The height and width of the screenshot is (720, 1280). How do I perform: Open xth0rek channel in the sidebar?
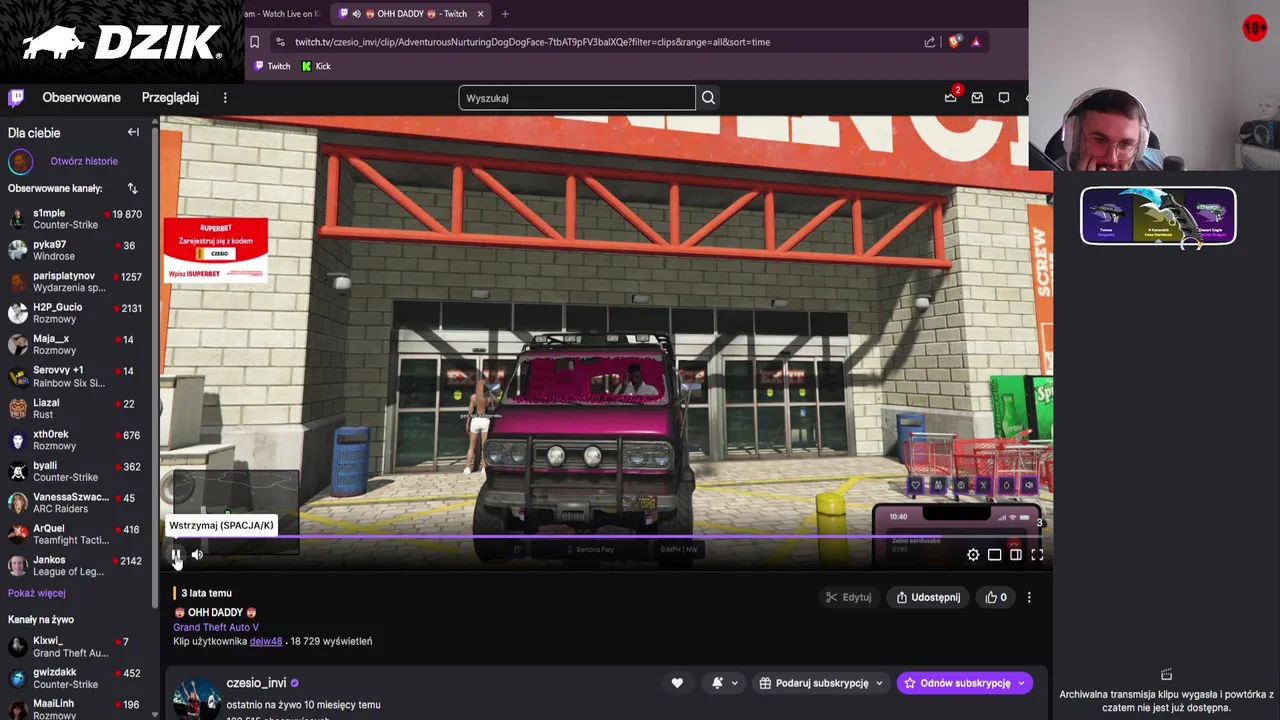pyautogui.click(x=76, y=440)
